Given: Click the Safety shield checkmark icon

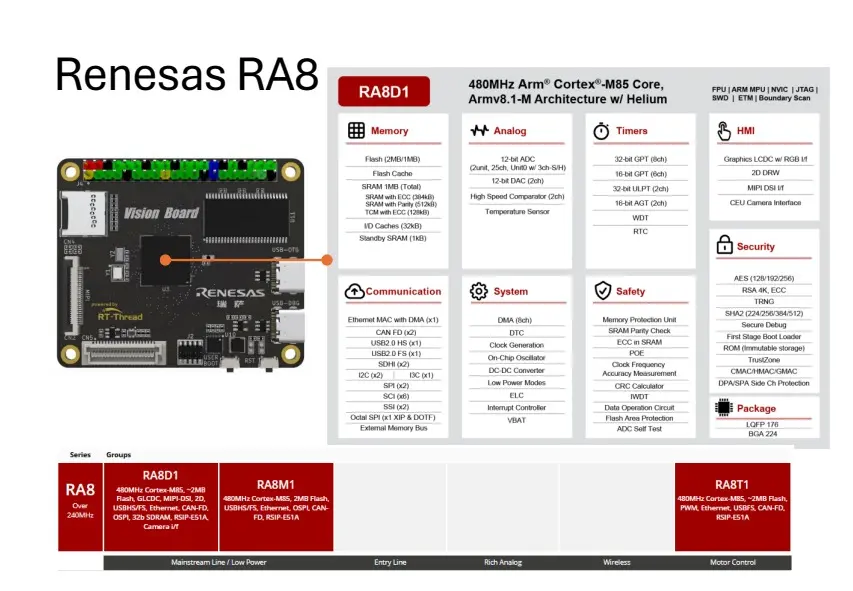Looking at the screenshot, I should click(601, 291).
